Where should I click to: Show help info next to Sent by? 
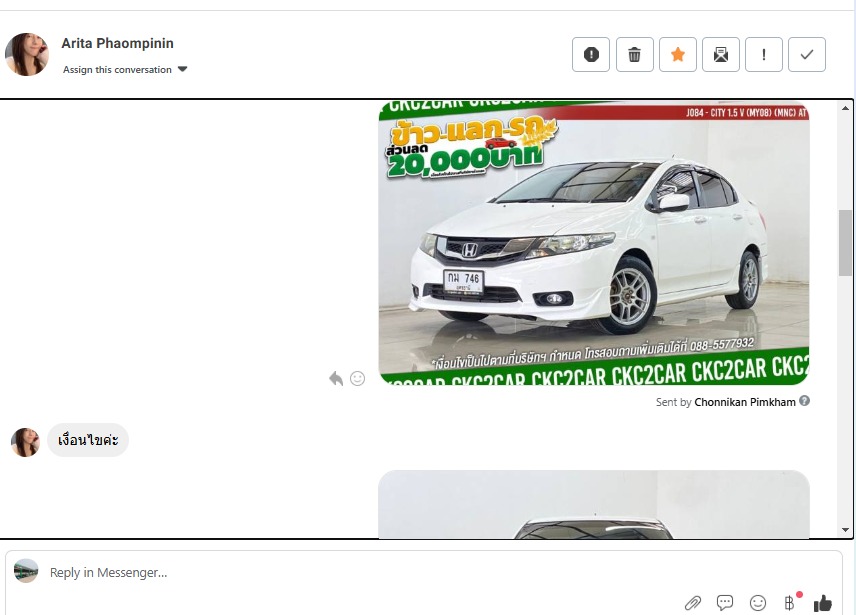(x=804, y=401)
